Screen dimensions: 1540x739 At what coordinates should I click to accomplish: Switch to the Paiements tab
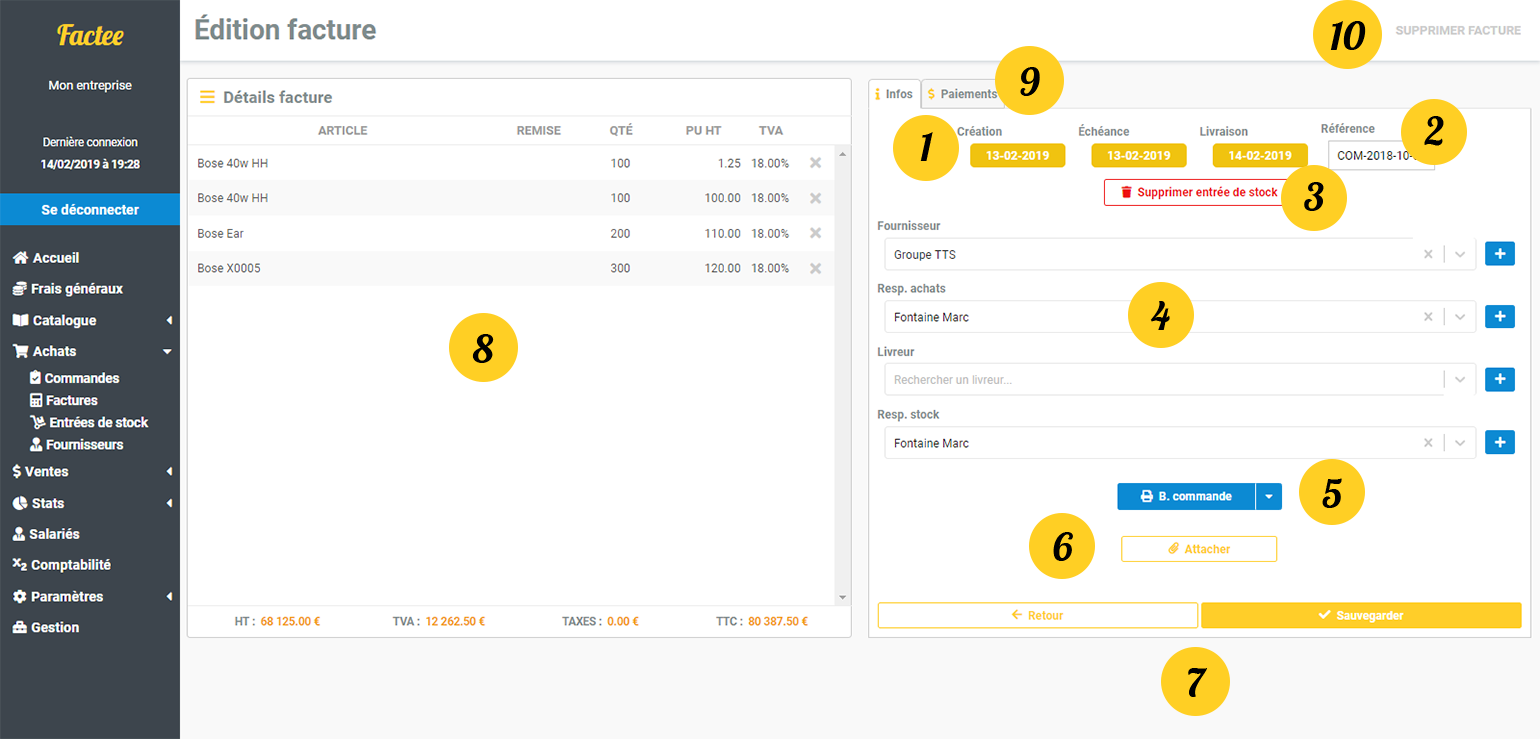(962, 94)
